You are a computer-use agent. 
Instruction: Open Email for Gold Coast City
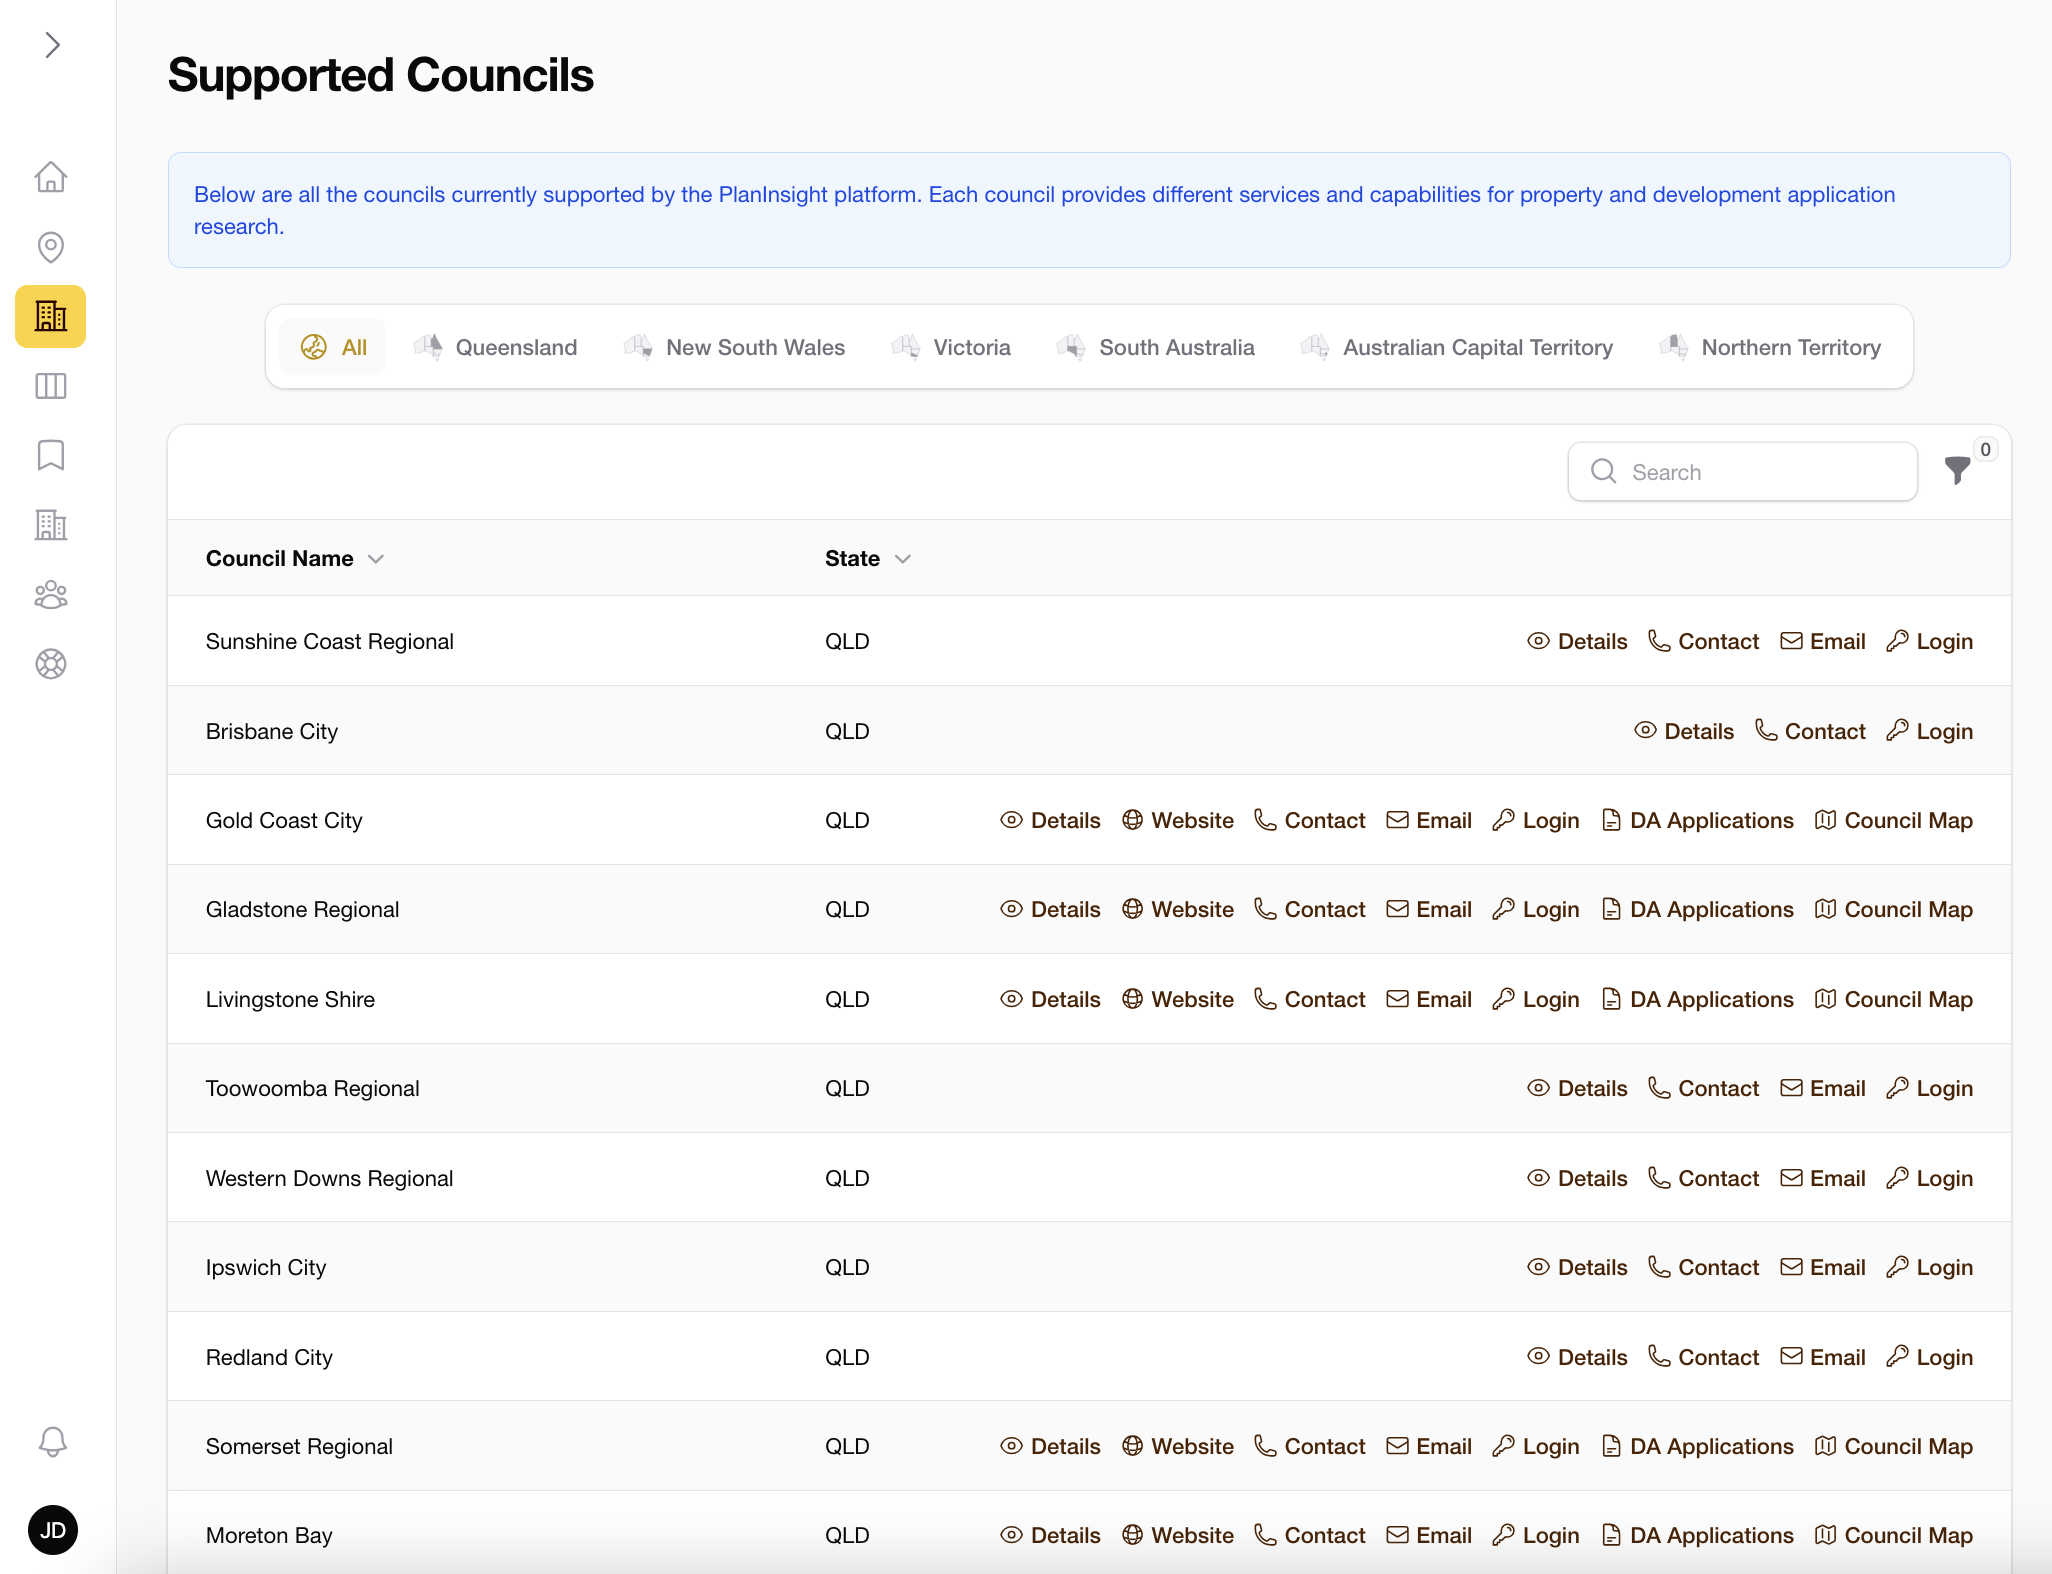(x=1429, y=820)
